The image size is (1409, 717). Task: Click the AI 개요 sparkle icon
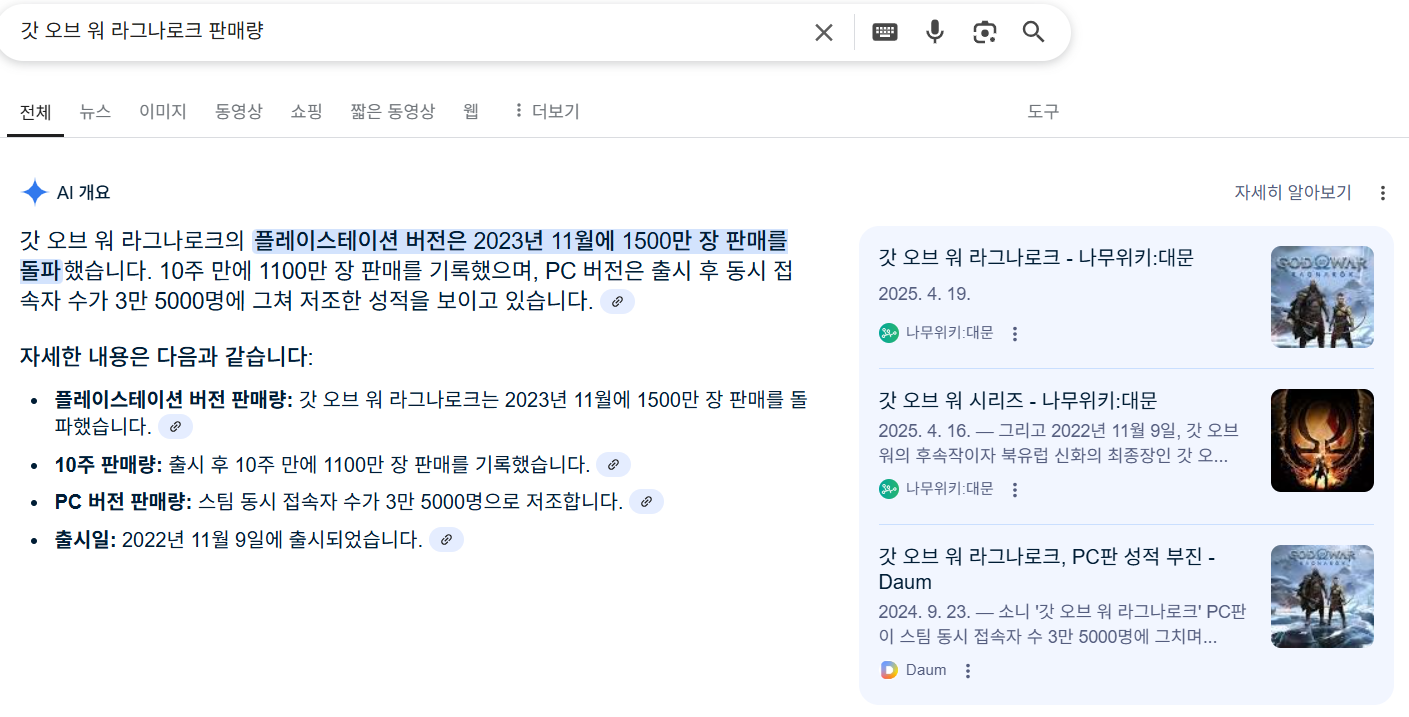35,192
